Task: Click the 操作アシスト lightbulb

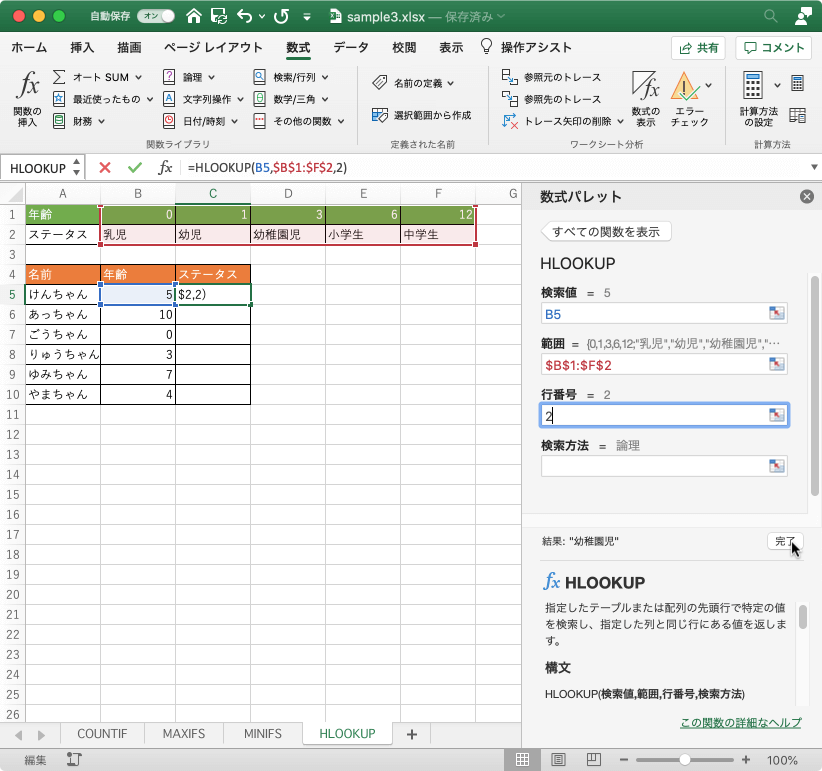Action: [x=486, y=47]
